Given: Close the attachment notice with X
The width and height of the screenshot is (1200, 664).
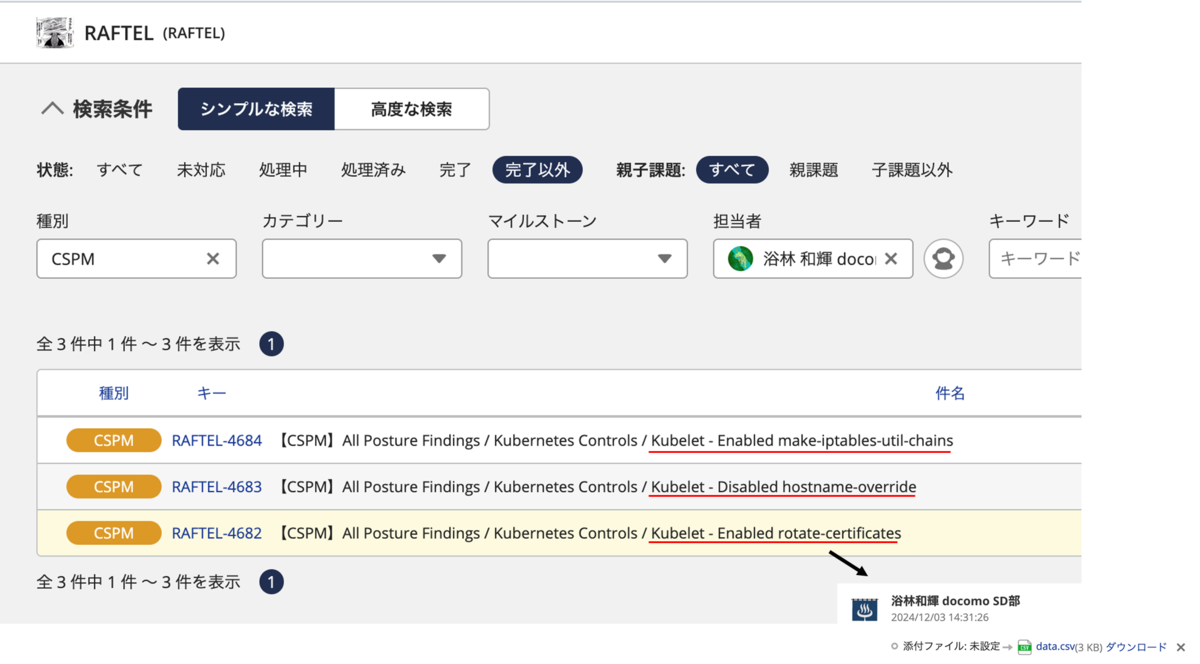Looking at the screenshot, I should 1181,648.
